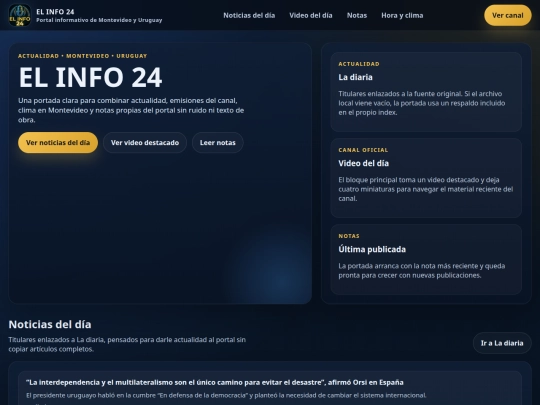Open the Video del día nav item
The height and width of the screenshot is (405, 540).
click(311, 15)
